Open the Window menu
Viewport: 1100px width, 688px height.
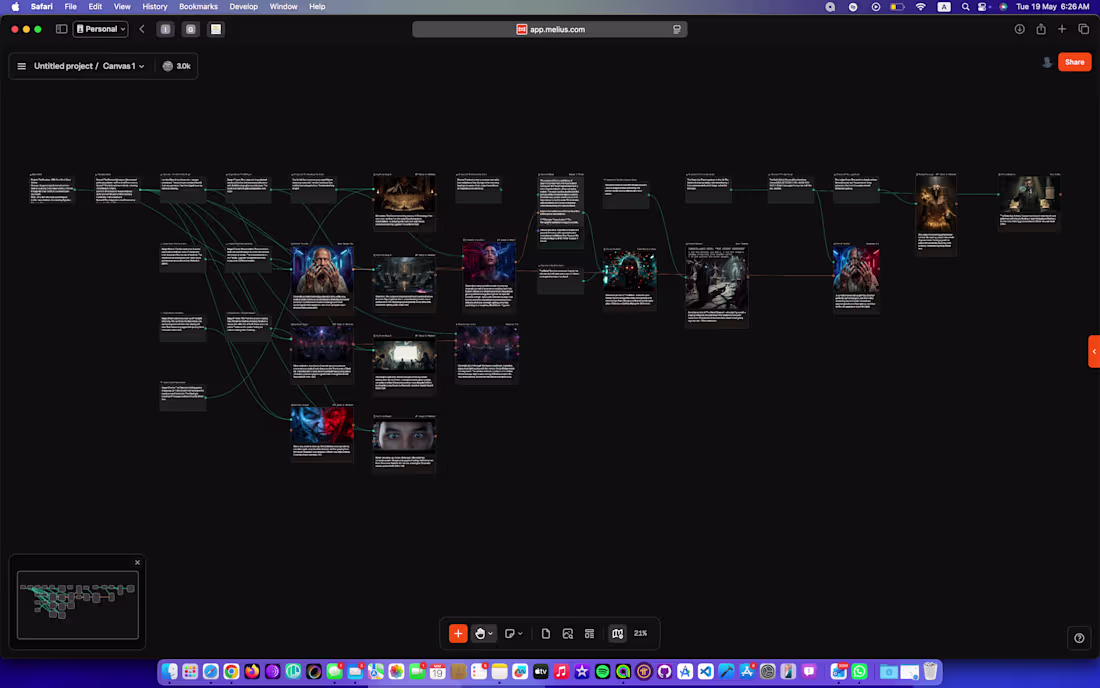pyautogui.click(x=283, y=6)
